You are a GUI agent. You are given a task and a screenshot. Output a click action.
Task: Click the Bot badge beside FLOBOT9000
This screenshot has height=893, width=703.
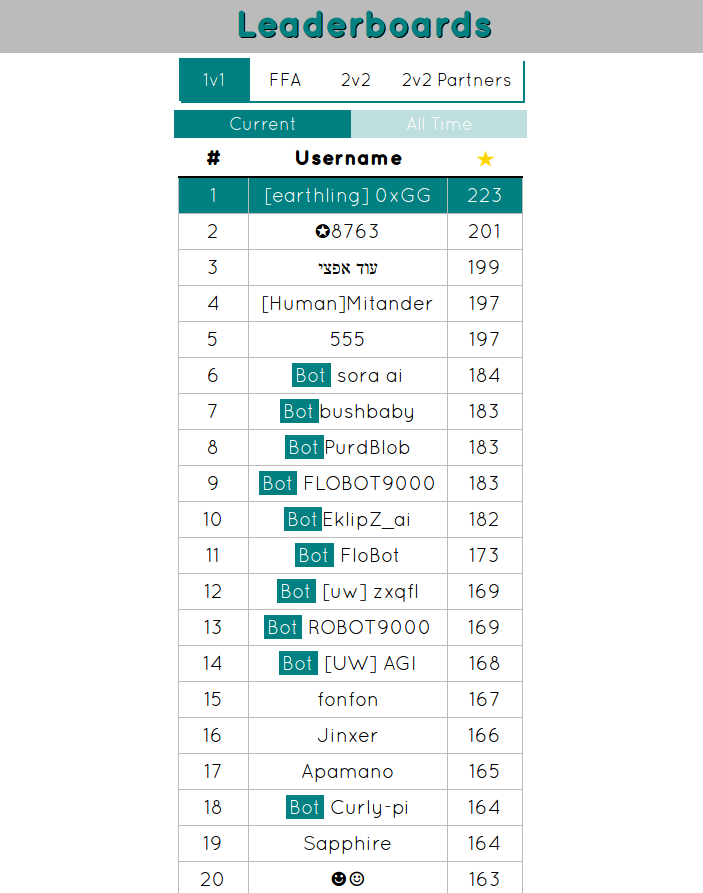[x=278, y=483]
